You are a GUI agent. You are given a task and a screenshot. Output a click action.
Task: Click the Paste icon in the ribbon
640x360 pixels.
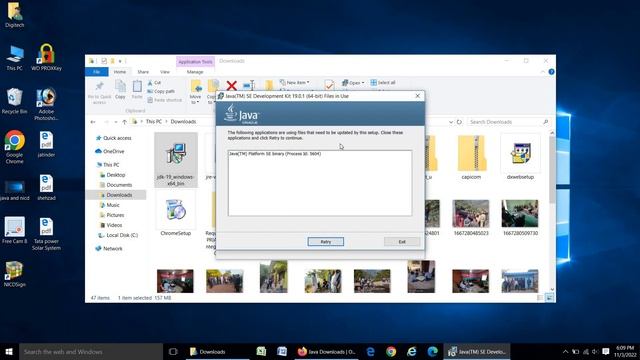pyautogui.click(x=137, y=89)
